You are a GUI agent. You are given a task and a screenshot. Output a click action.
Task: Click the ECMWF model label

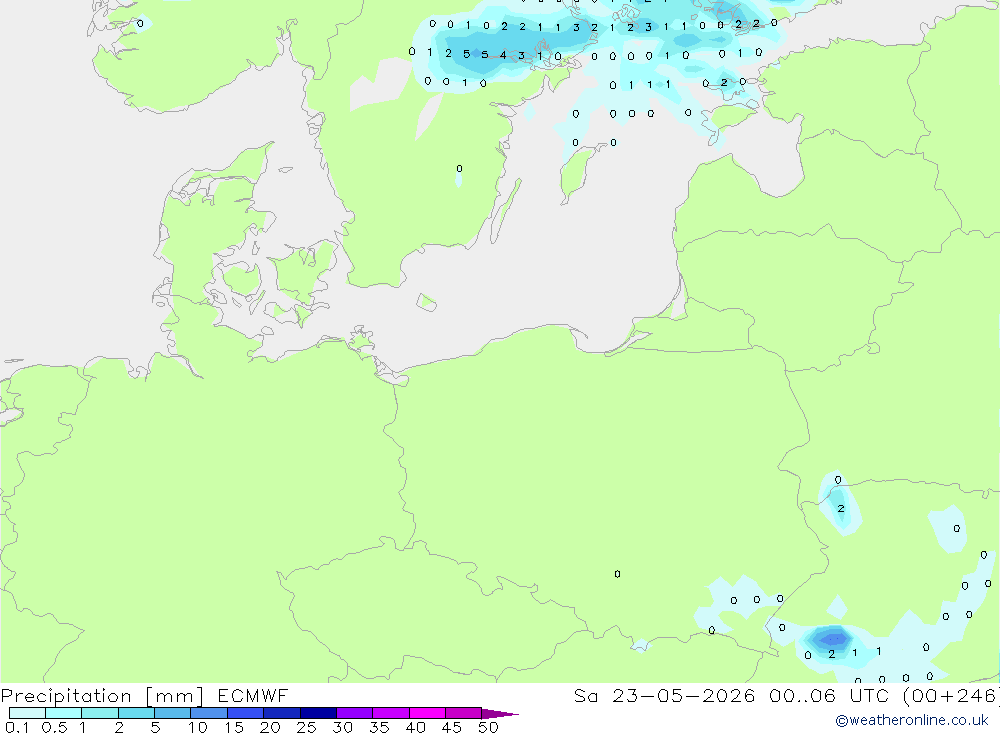(253, 695)
